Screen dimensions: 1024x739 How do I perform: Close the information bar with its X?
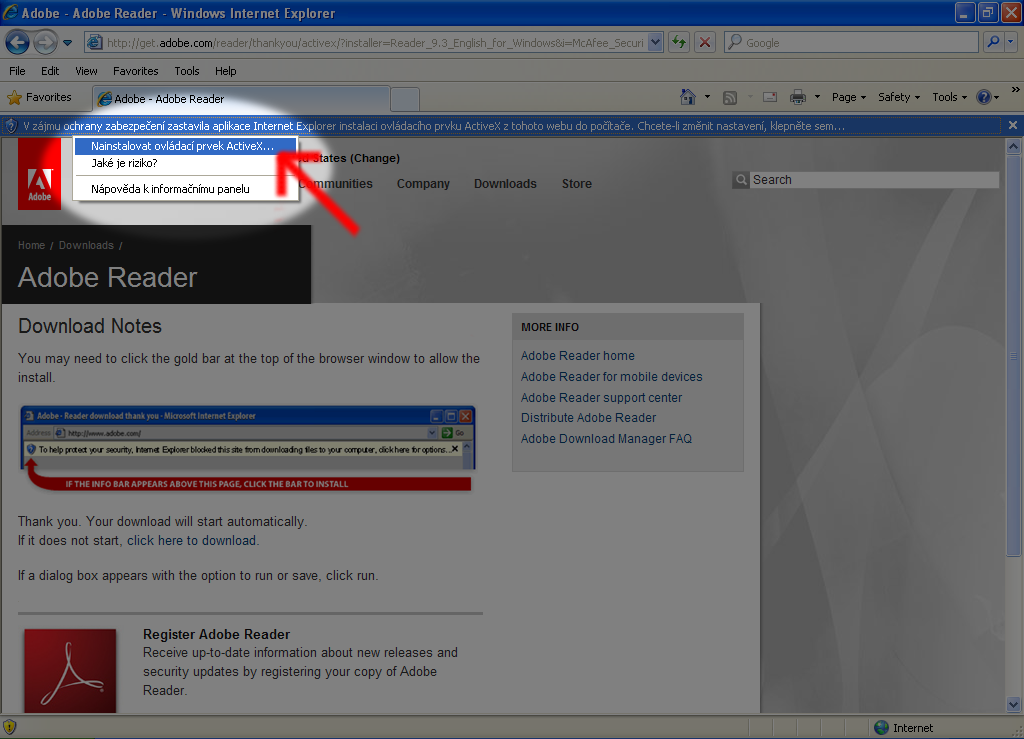coord(1012,125)
